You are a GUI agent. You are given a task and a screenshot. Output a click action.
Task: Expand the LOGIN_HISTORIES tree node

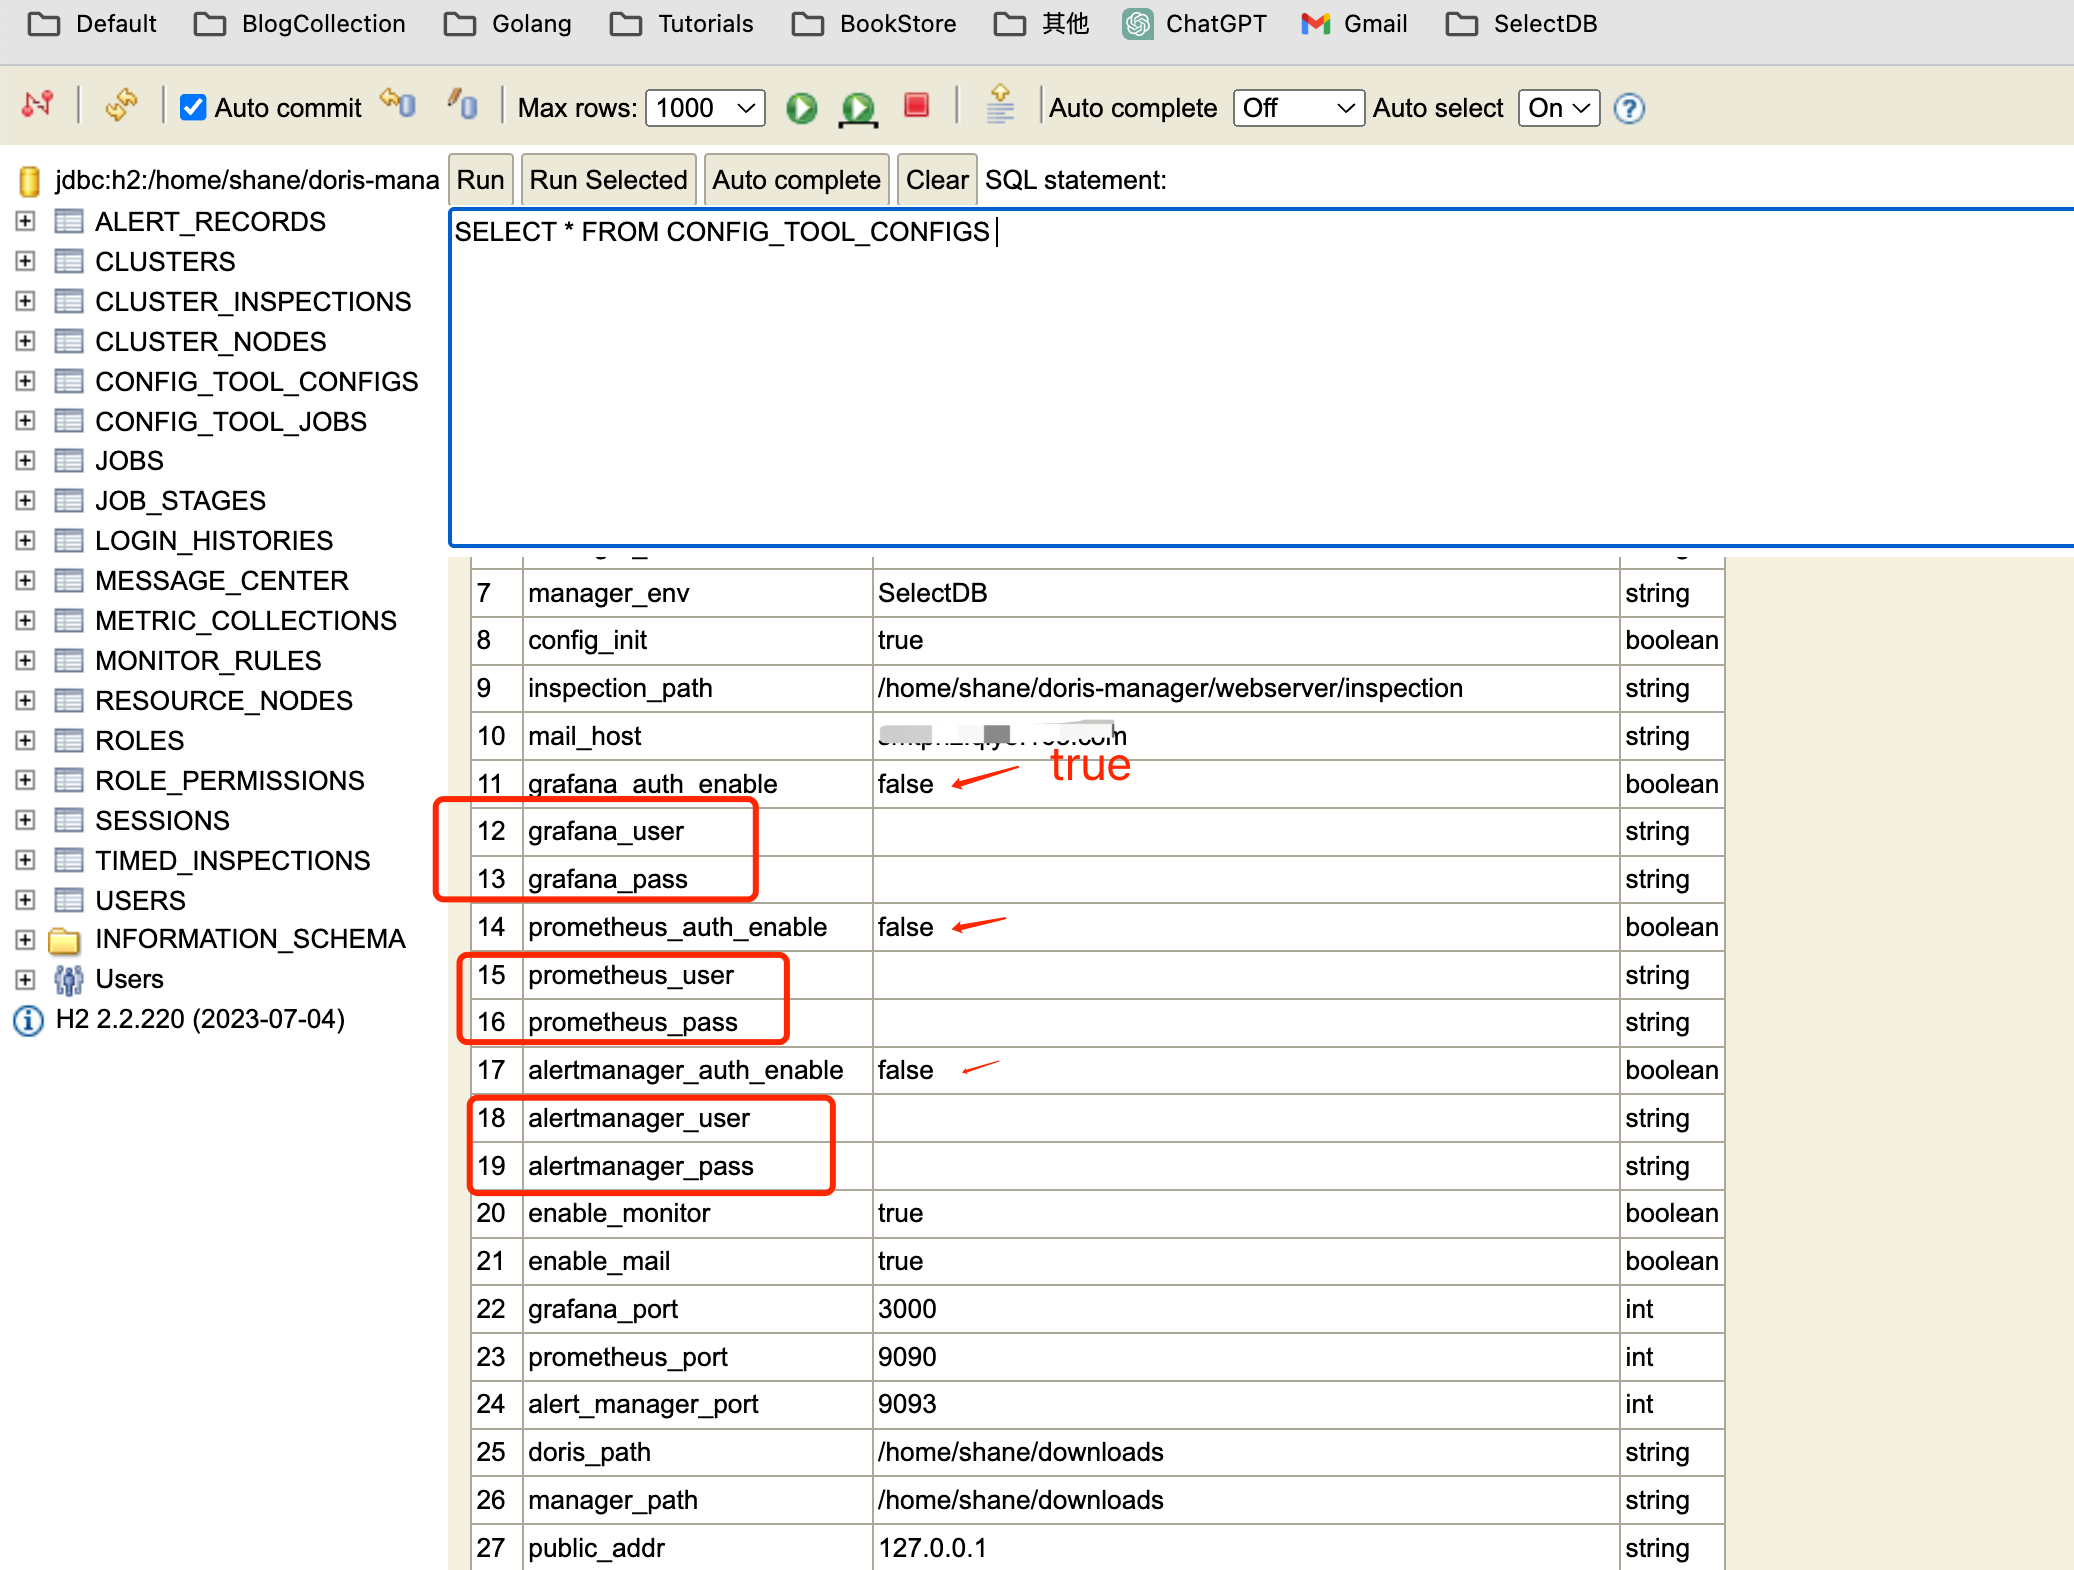tap(26, 540)
